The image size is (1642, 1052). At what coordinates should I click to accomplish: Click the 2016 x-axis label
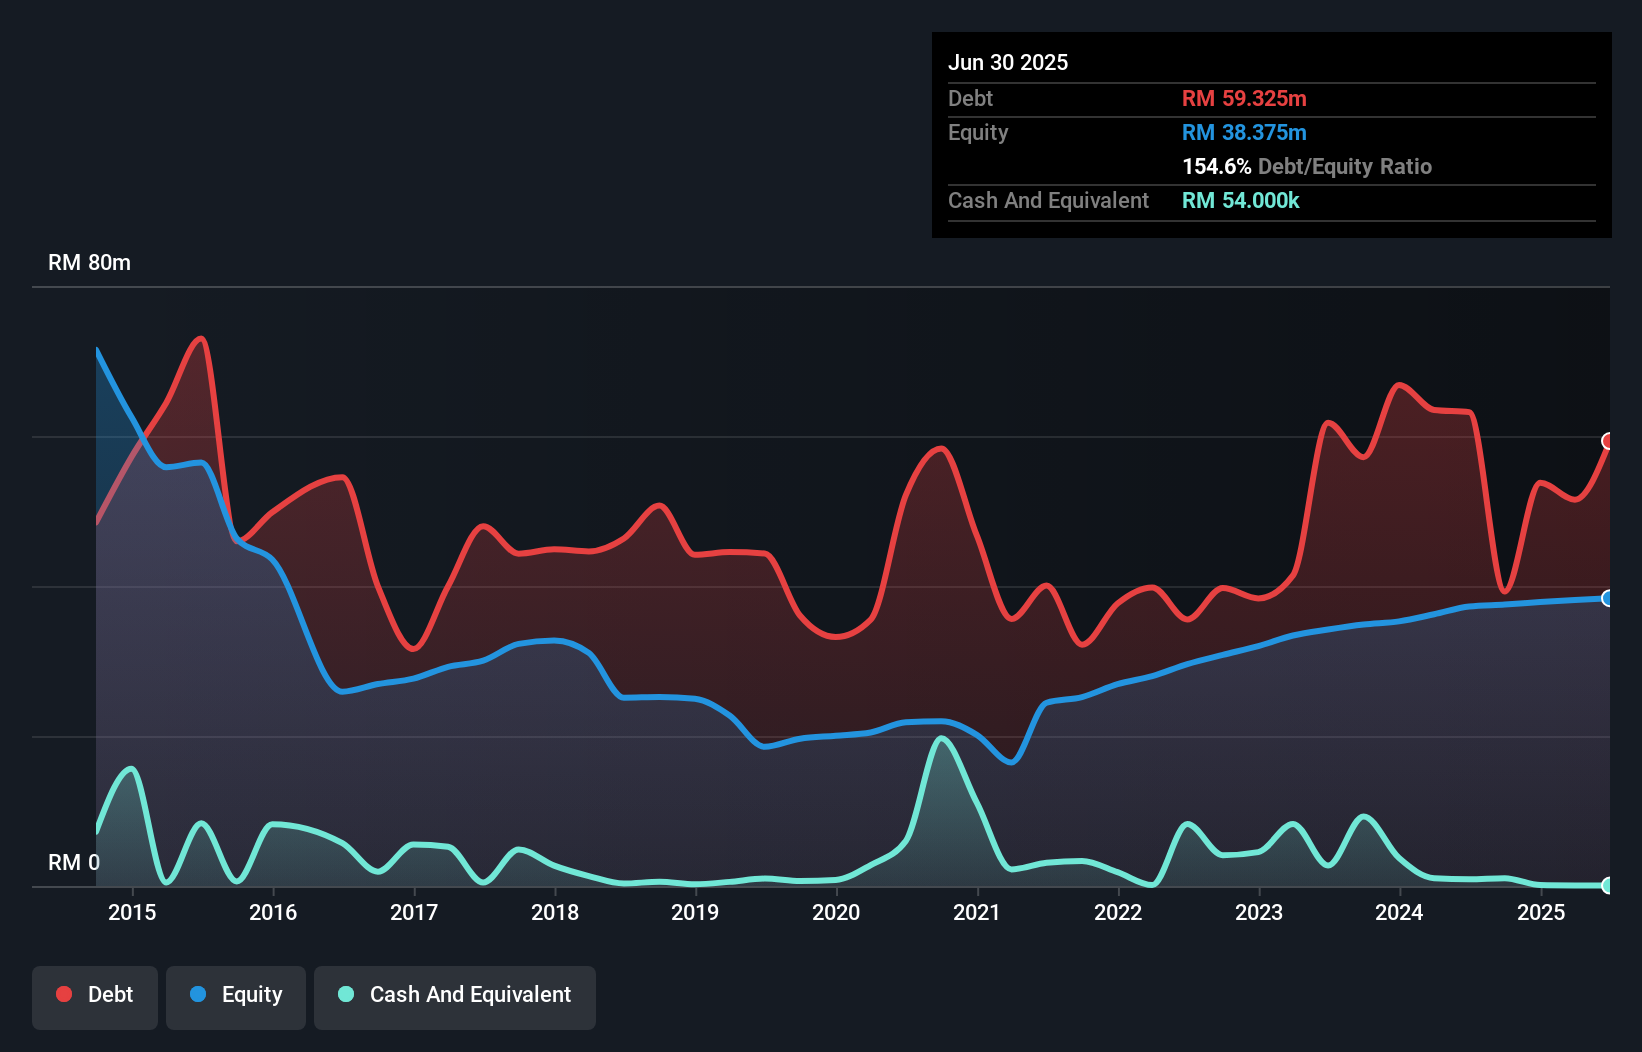tap(273, 912)
